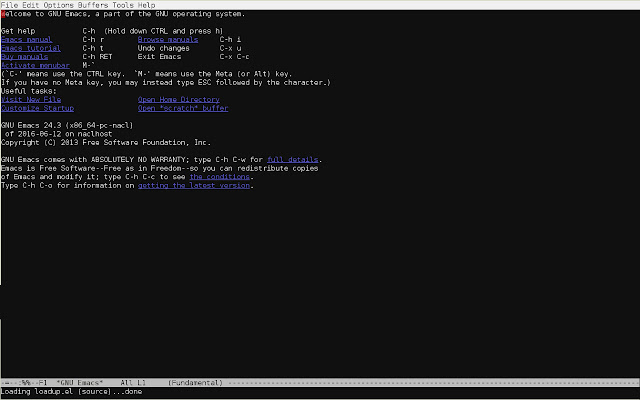Click Open *scratch* buffer link
The image size is (640, 400).
[183, 108]
